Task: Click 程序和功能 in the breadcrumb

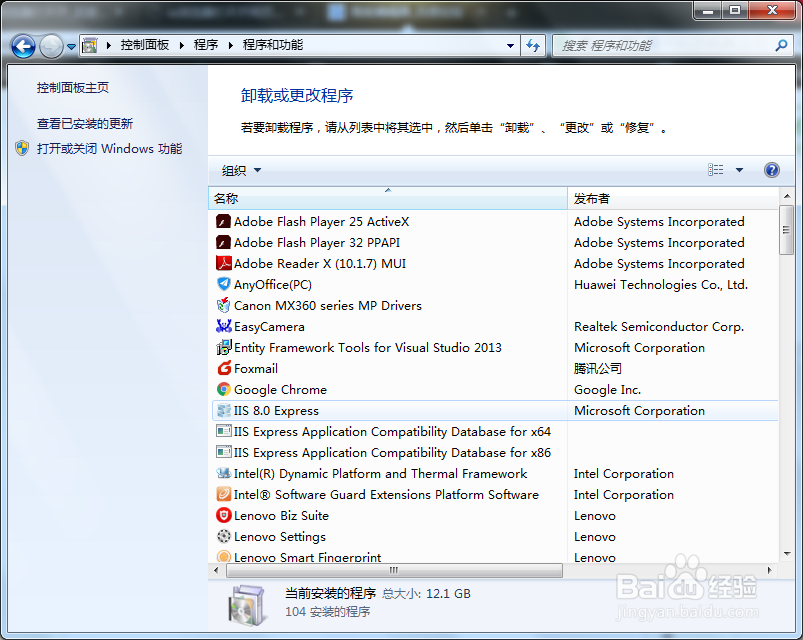Action: [272, 45]
